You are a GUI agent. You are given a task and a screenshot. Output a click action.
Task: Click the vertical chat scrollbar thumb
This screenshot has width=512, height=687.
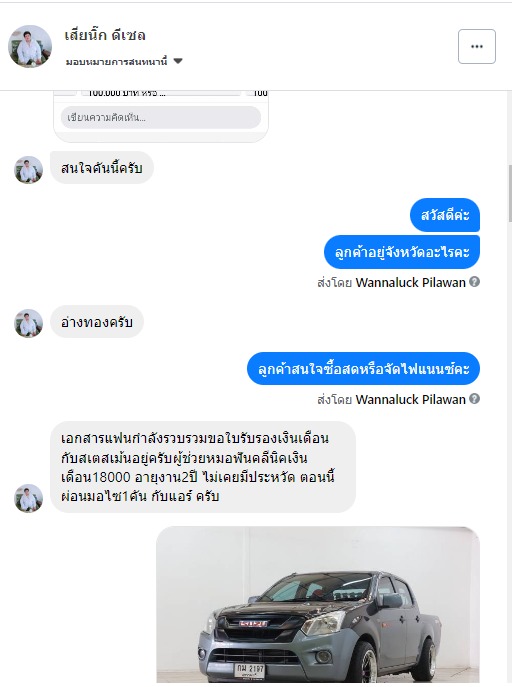point(510,194)
